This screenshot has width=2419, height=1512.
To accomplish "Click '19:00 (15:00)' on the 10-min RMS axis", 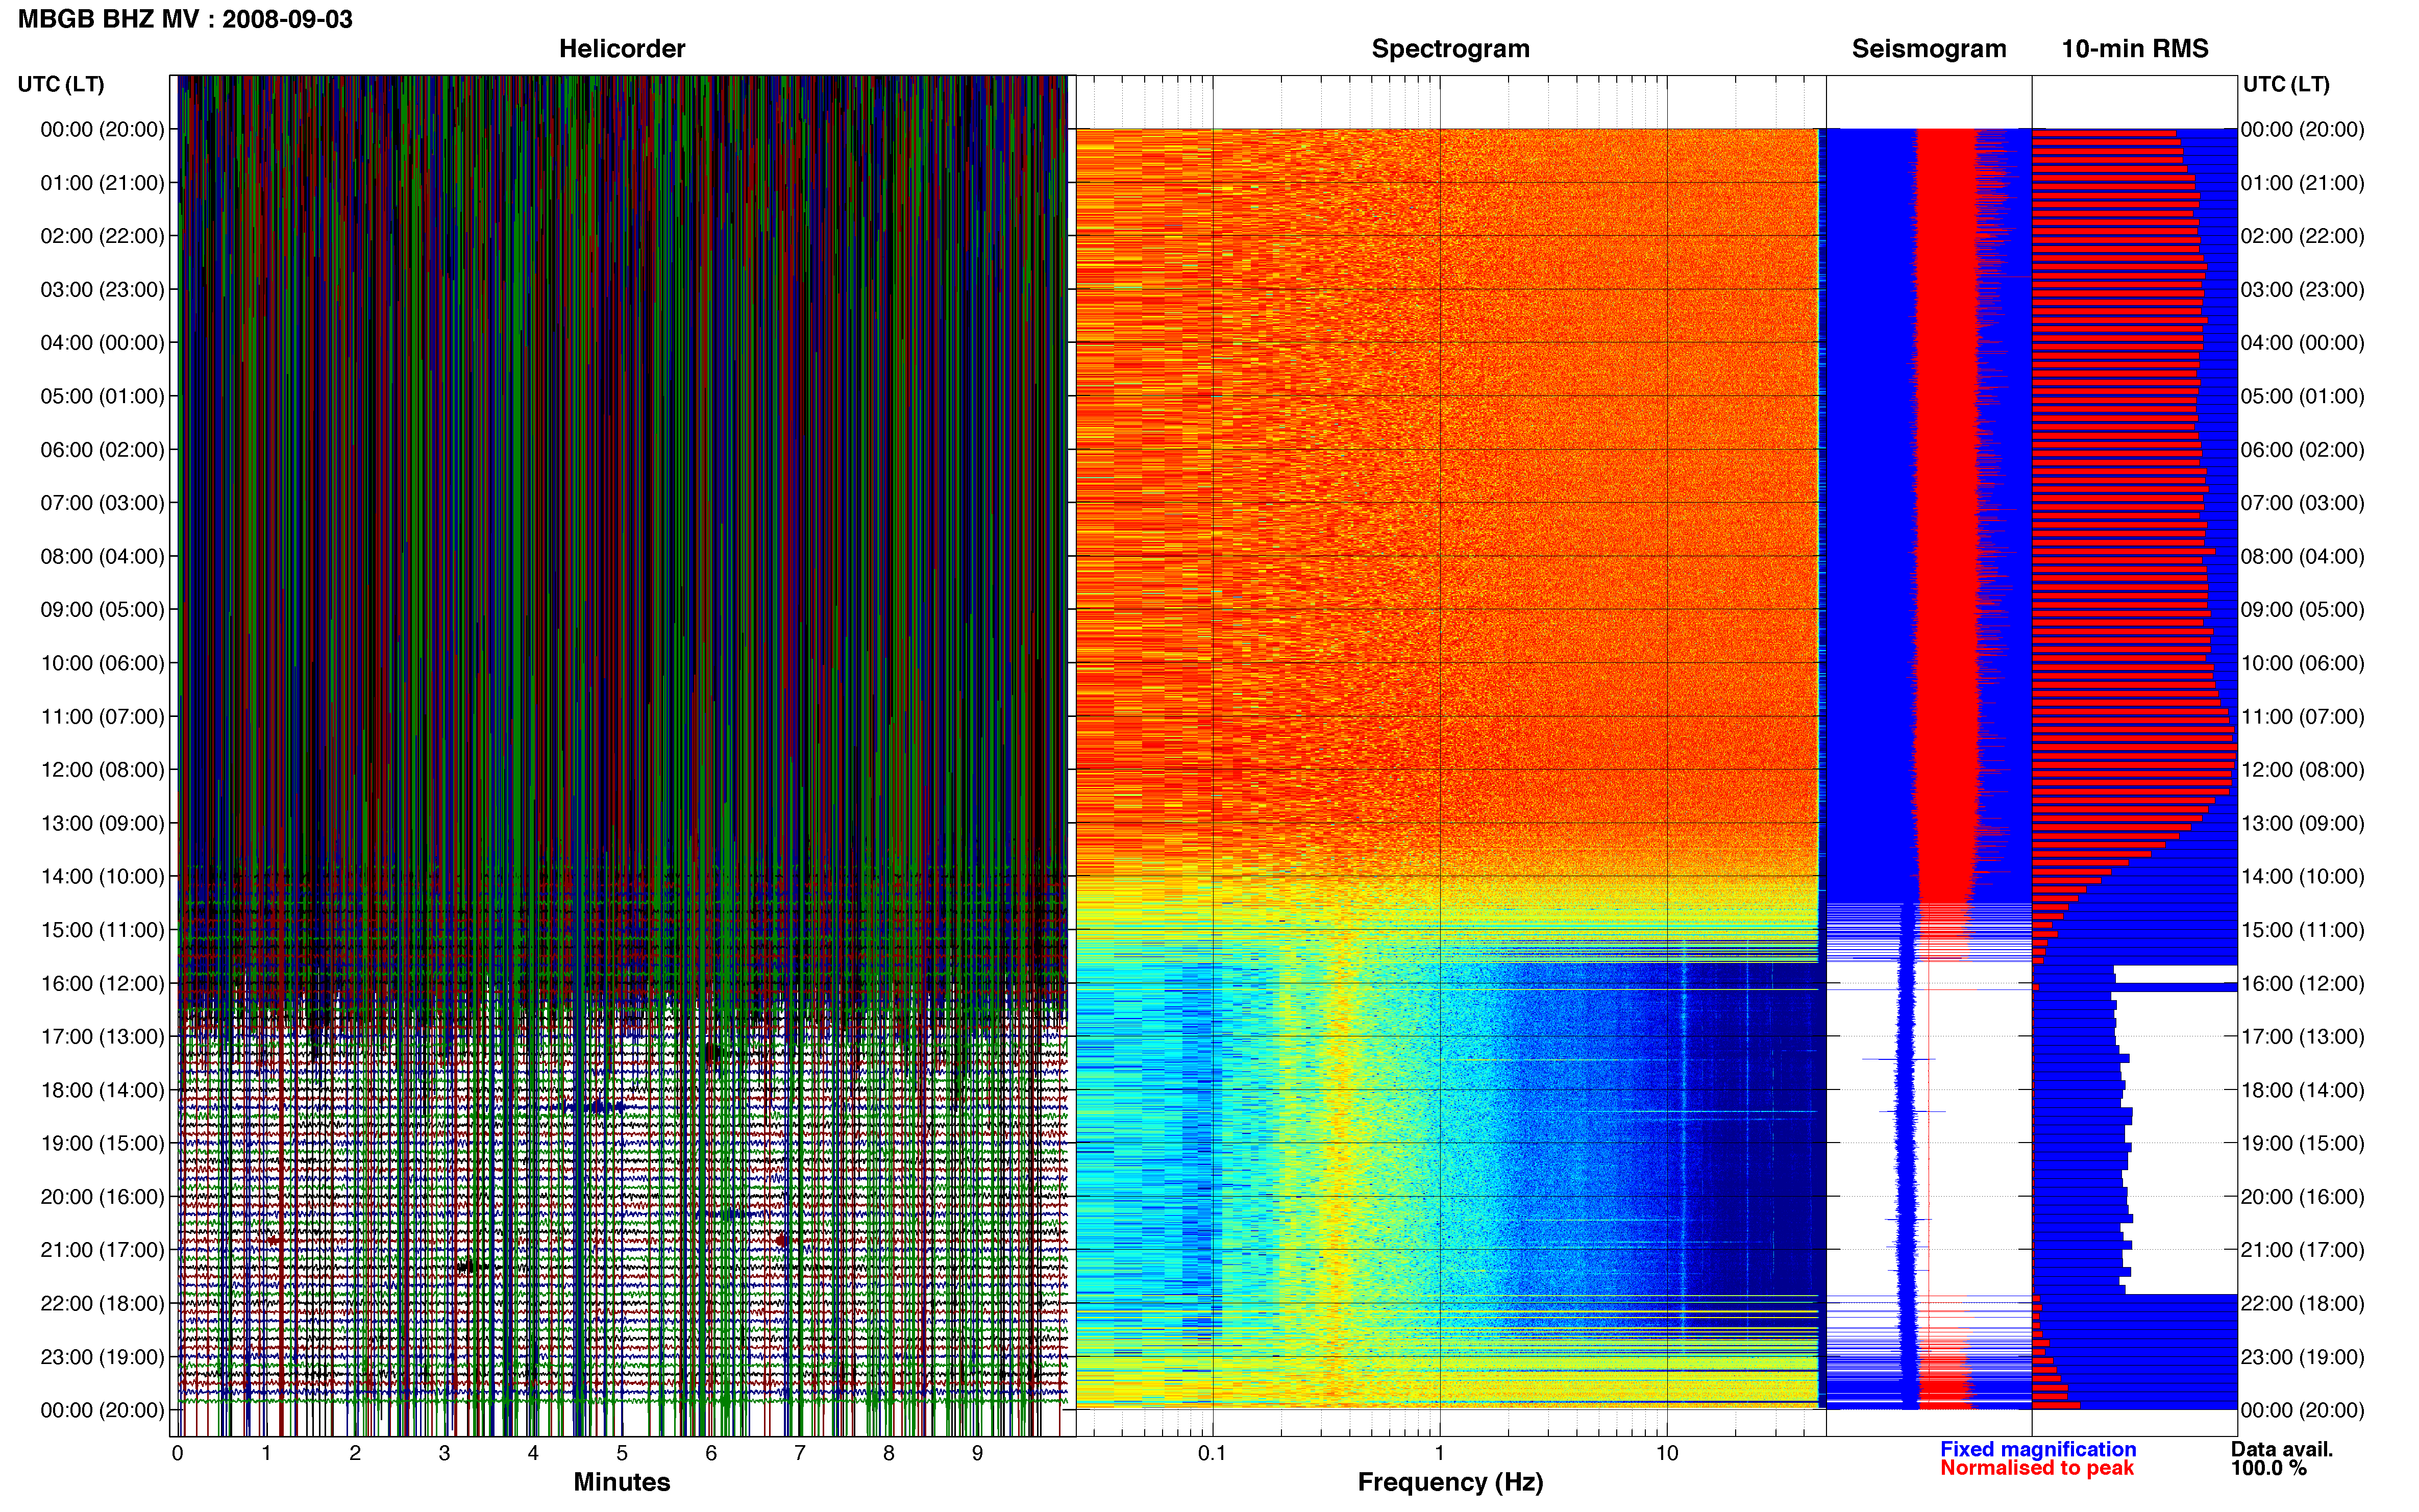I will coord(2302,1143).
